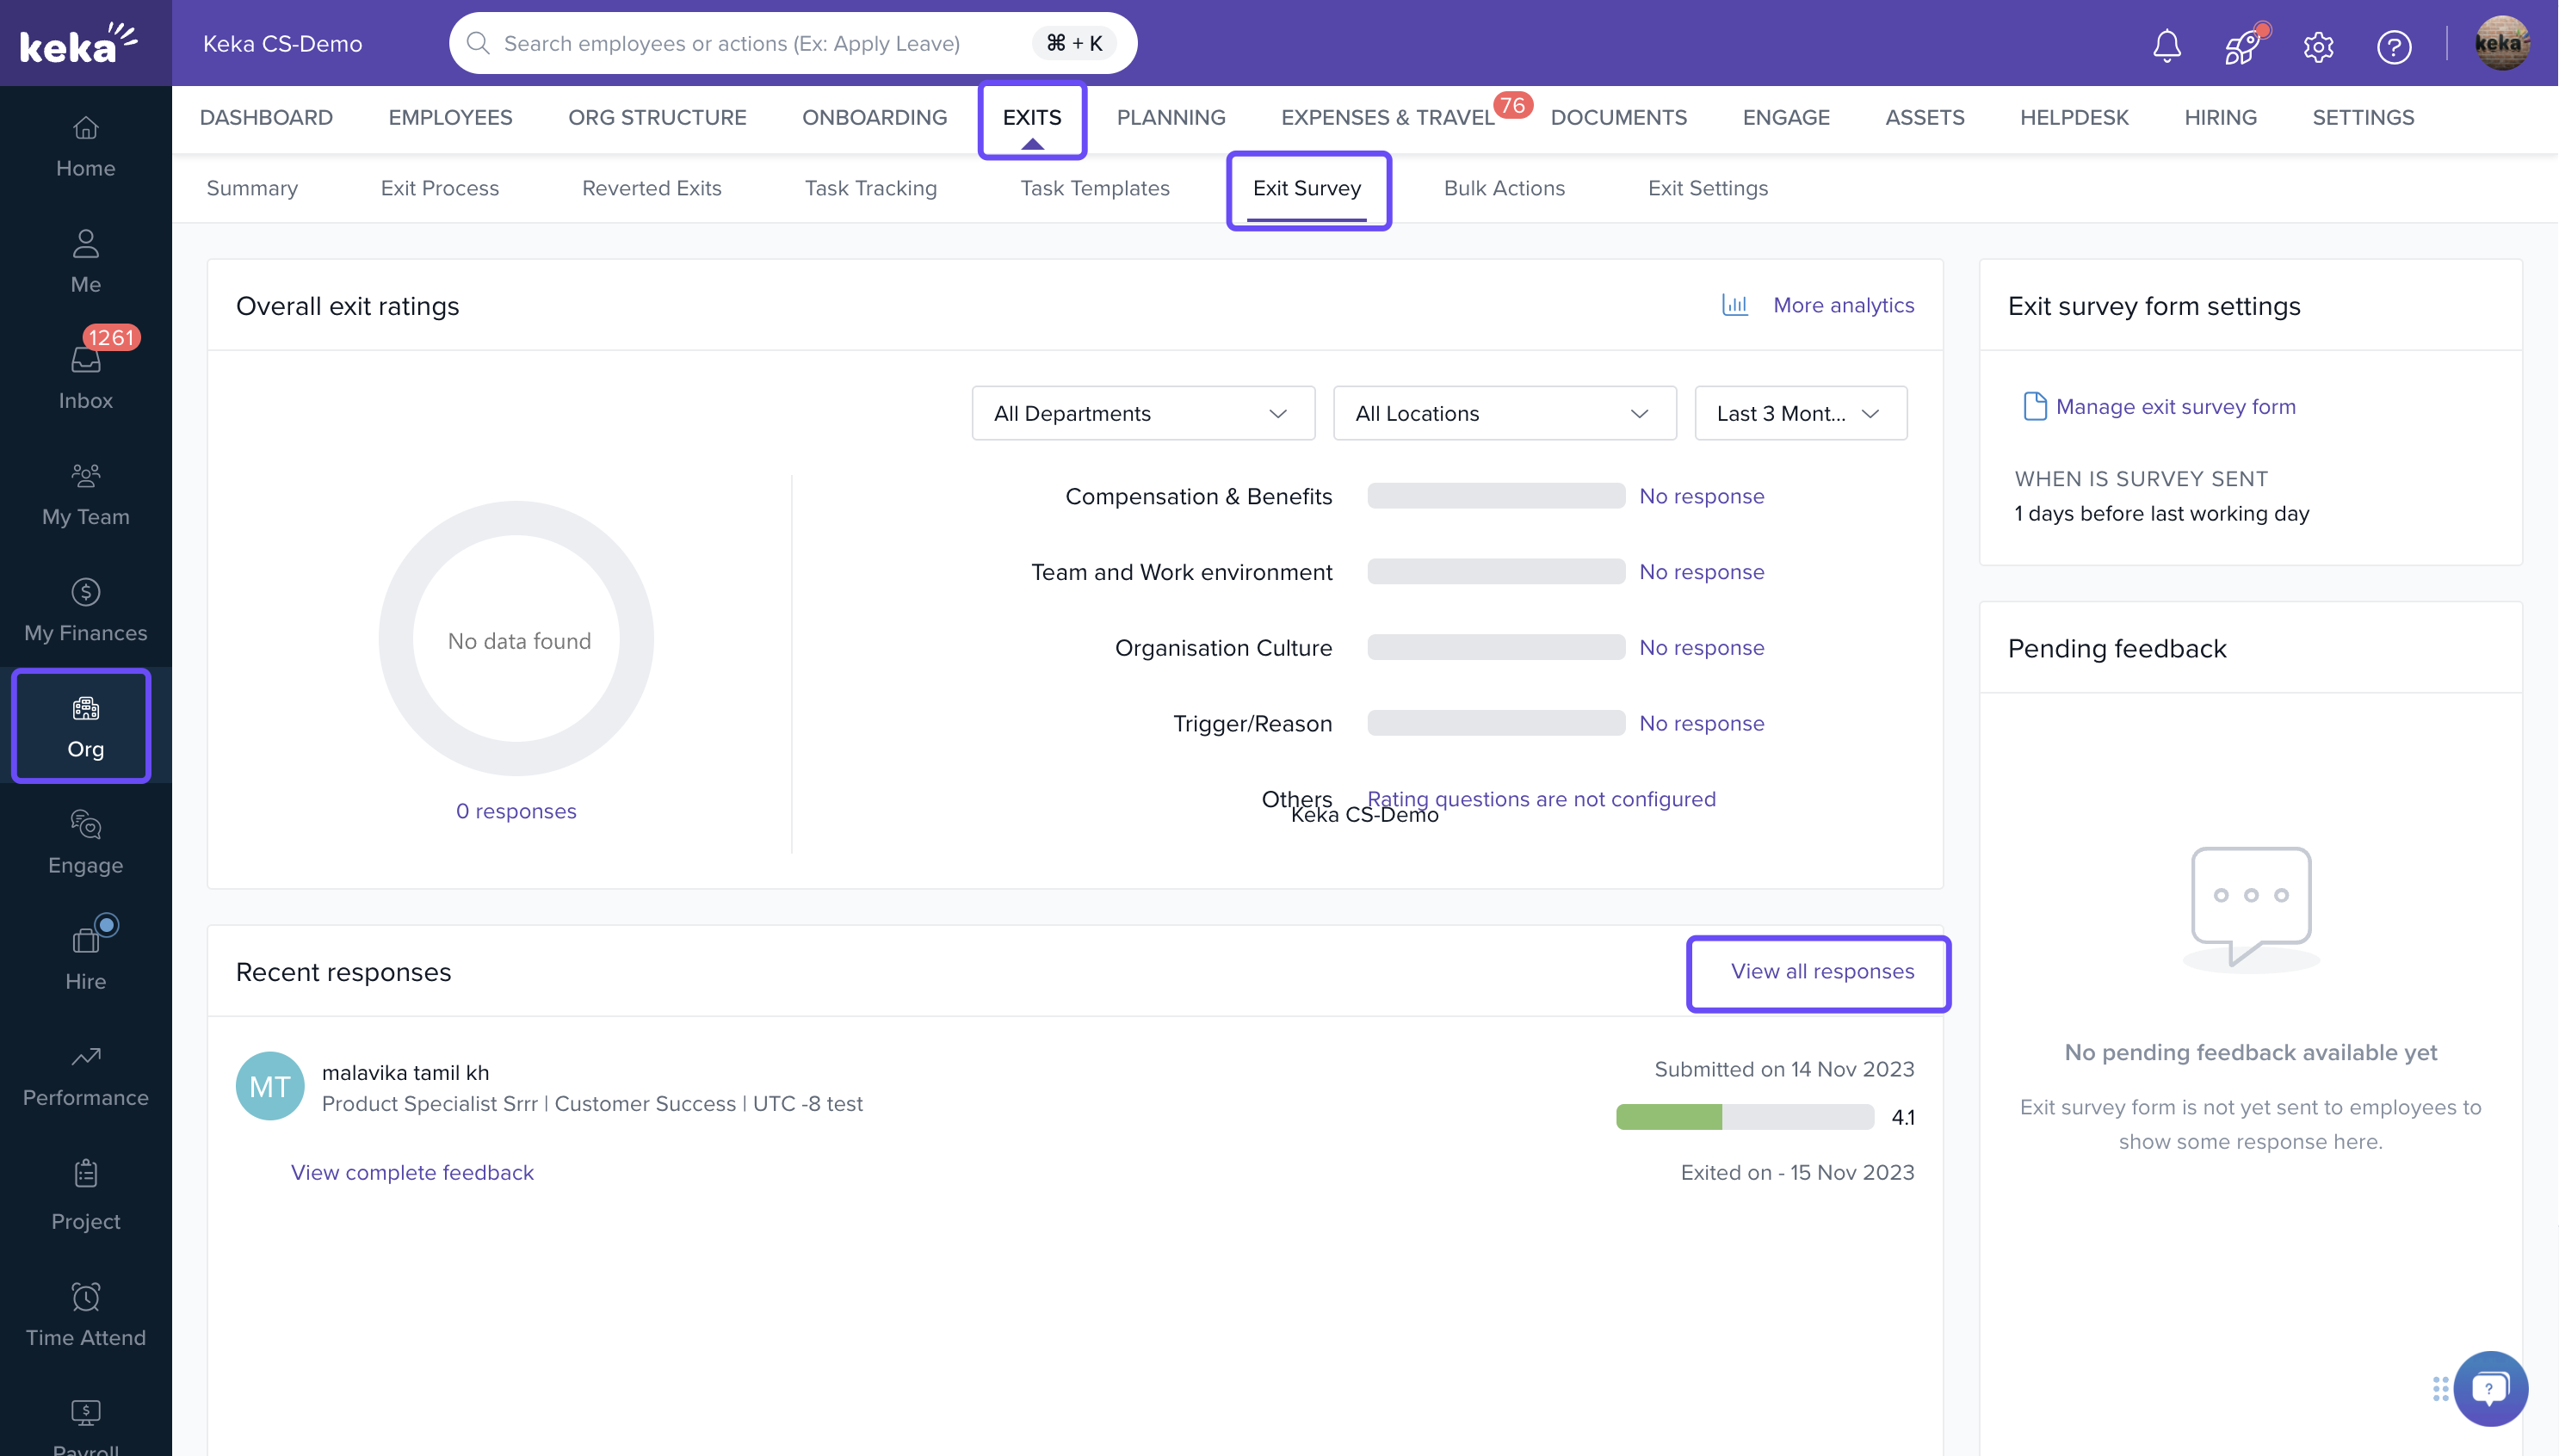Viewport: 2559px width, 1456px height.
Task: Click View all responses link
Action: click(1821, 971)
